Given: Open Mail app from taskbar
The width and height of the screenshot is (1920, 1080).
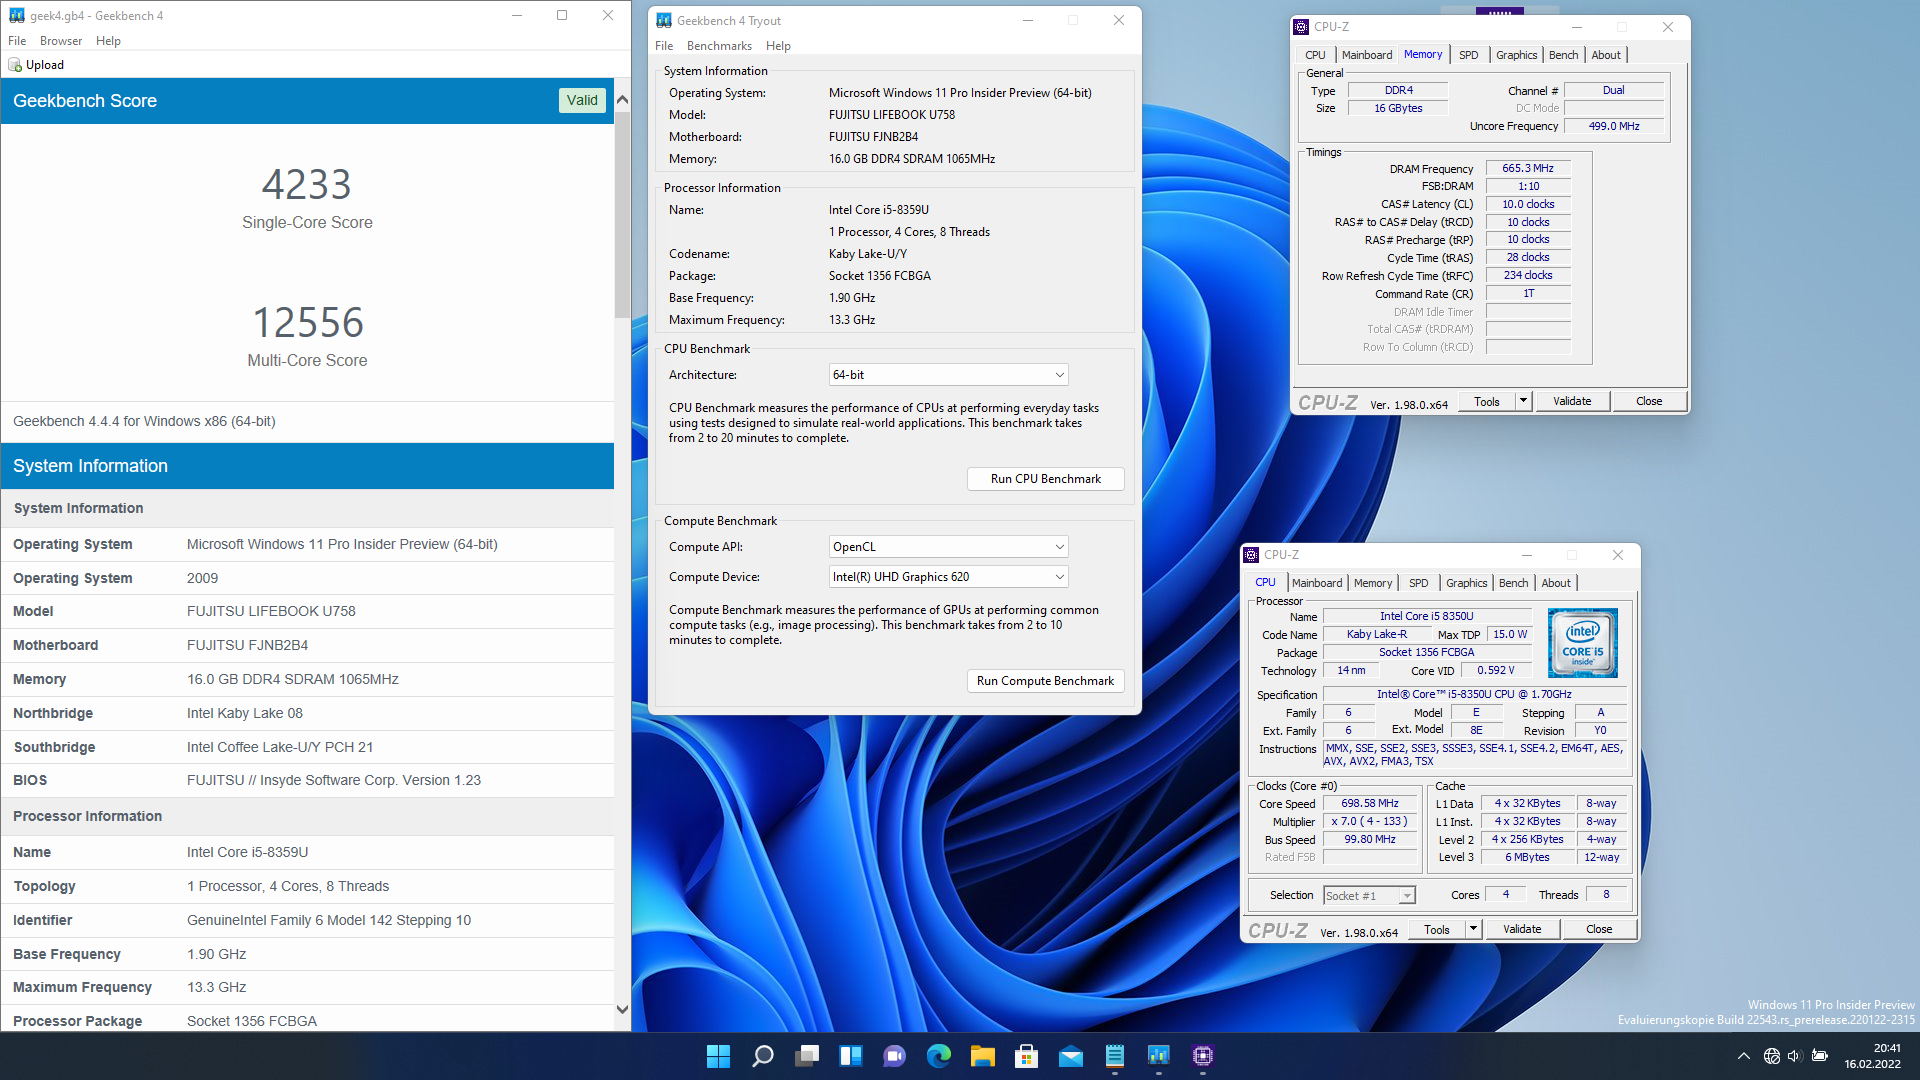Looking at the screenshot, I should 1071,1056.
